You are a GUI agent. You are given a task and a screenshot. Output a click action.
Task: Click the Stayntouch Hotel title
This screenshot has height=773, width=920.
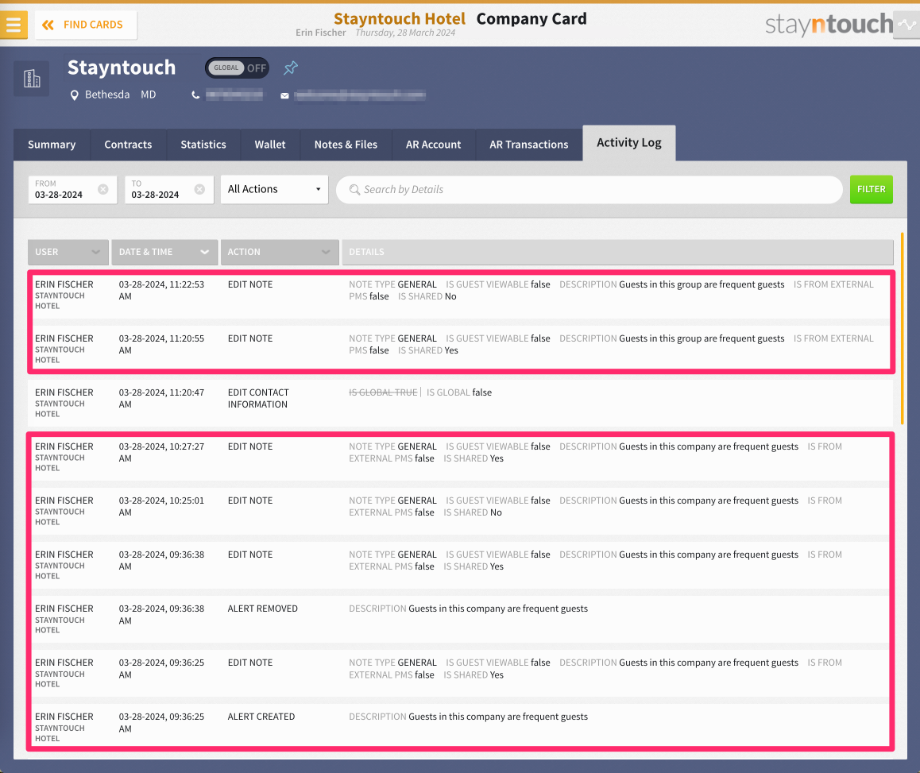click(x=399, y=19)
